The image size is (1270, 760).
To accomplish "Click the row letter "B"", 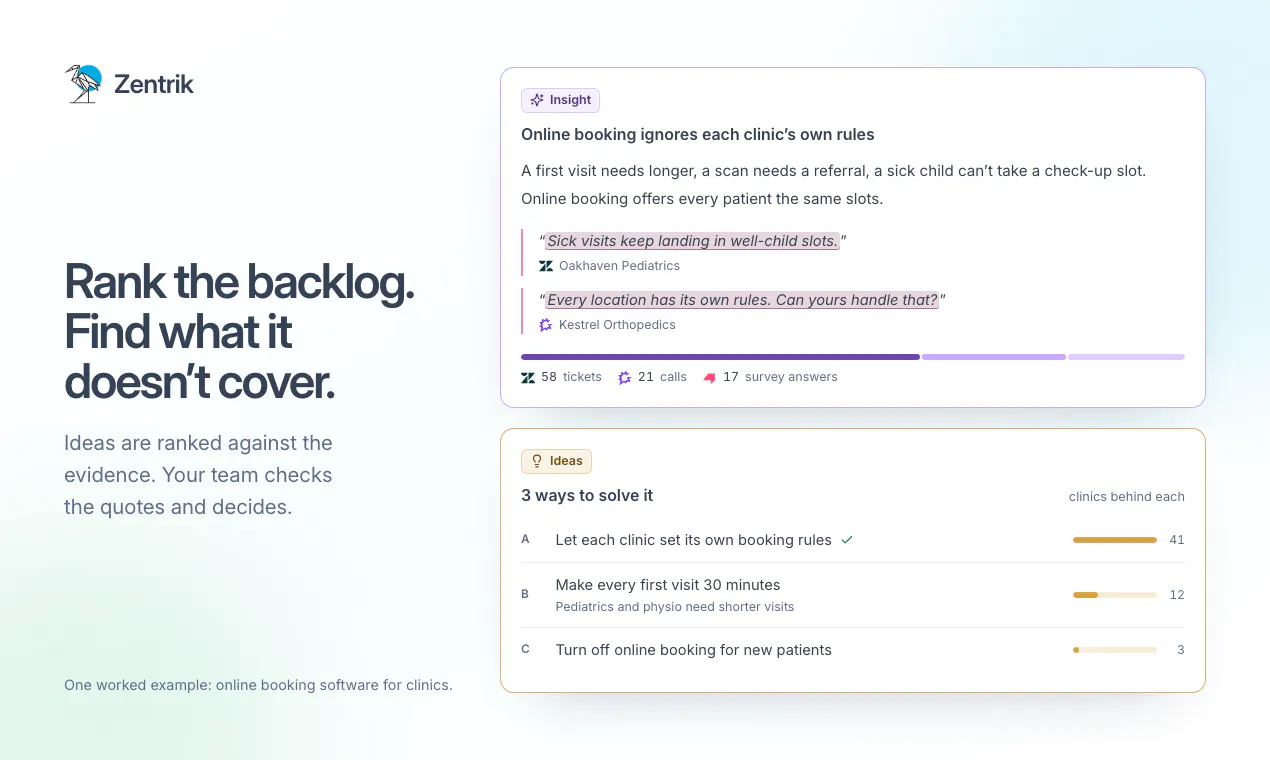I will [x=525, y=594].
